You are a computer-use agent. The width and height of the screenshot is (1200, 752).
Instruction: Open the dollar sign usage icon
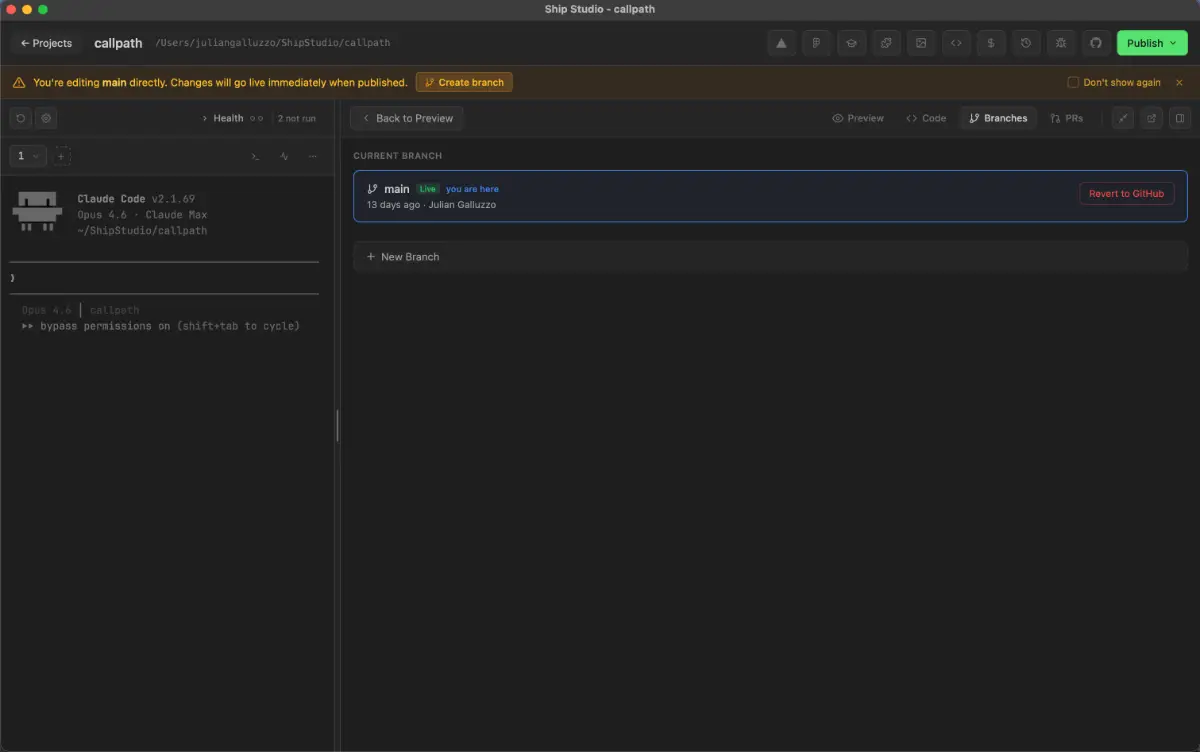[x=991, y=43]
